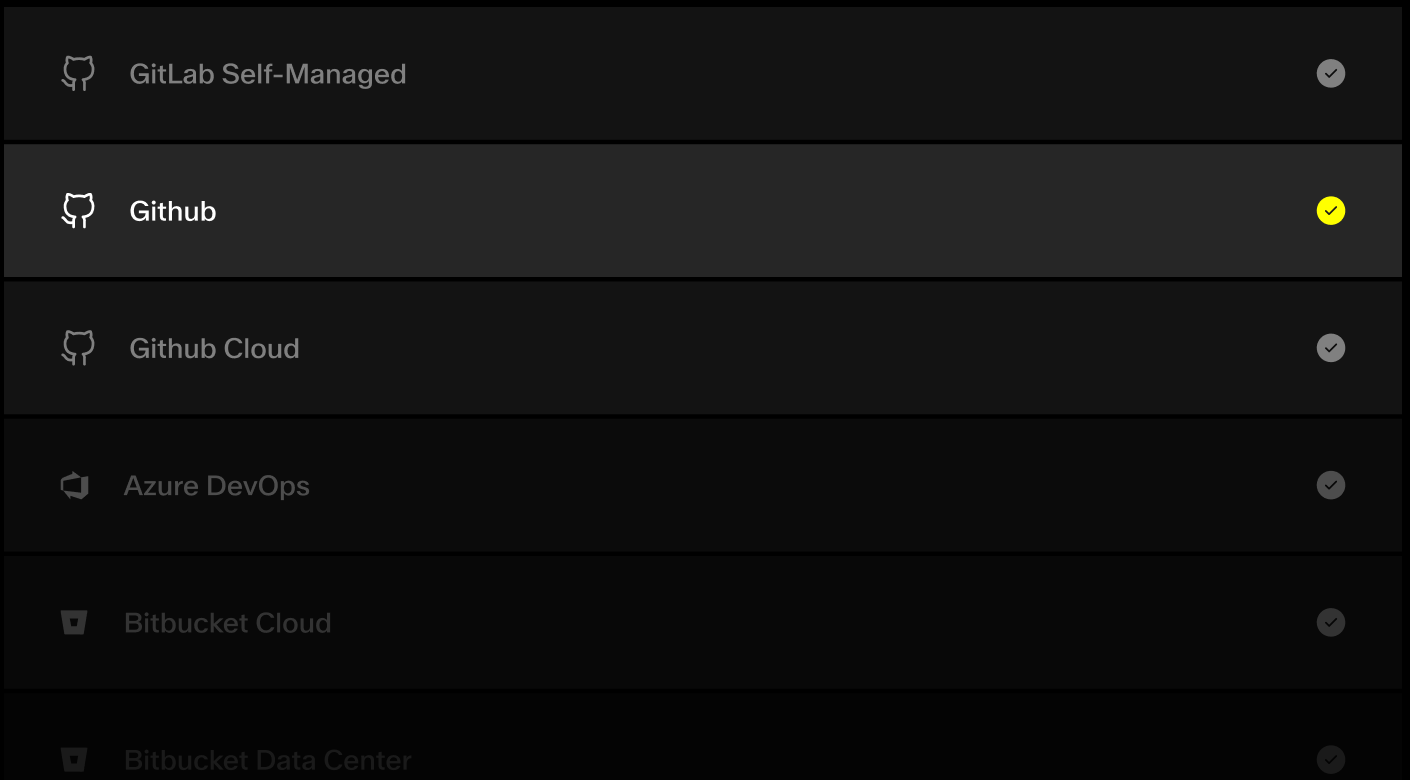This screenshot has width=1410, height=780.
Task: Click the icon beside the Github label
Action: click(x=78, y=211)
